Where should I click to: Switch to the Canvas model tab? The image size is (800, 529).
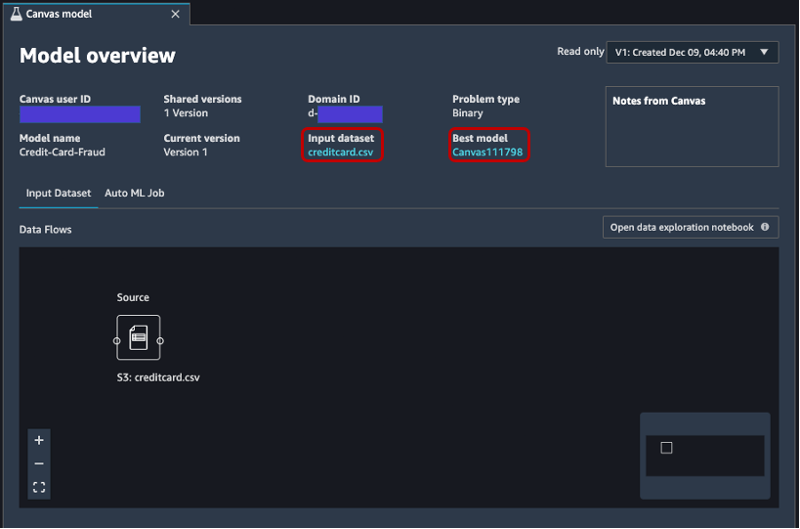pos(97,14)
